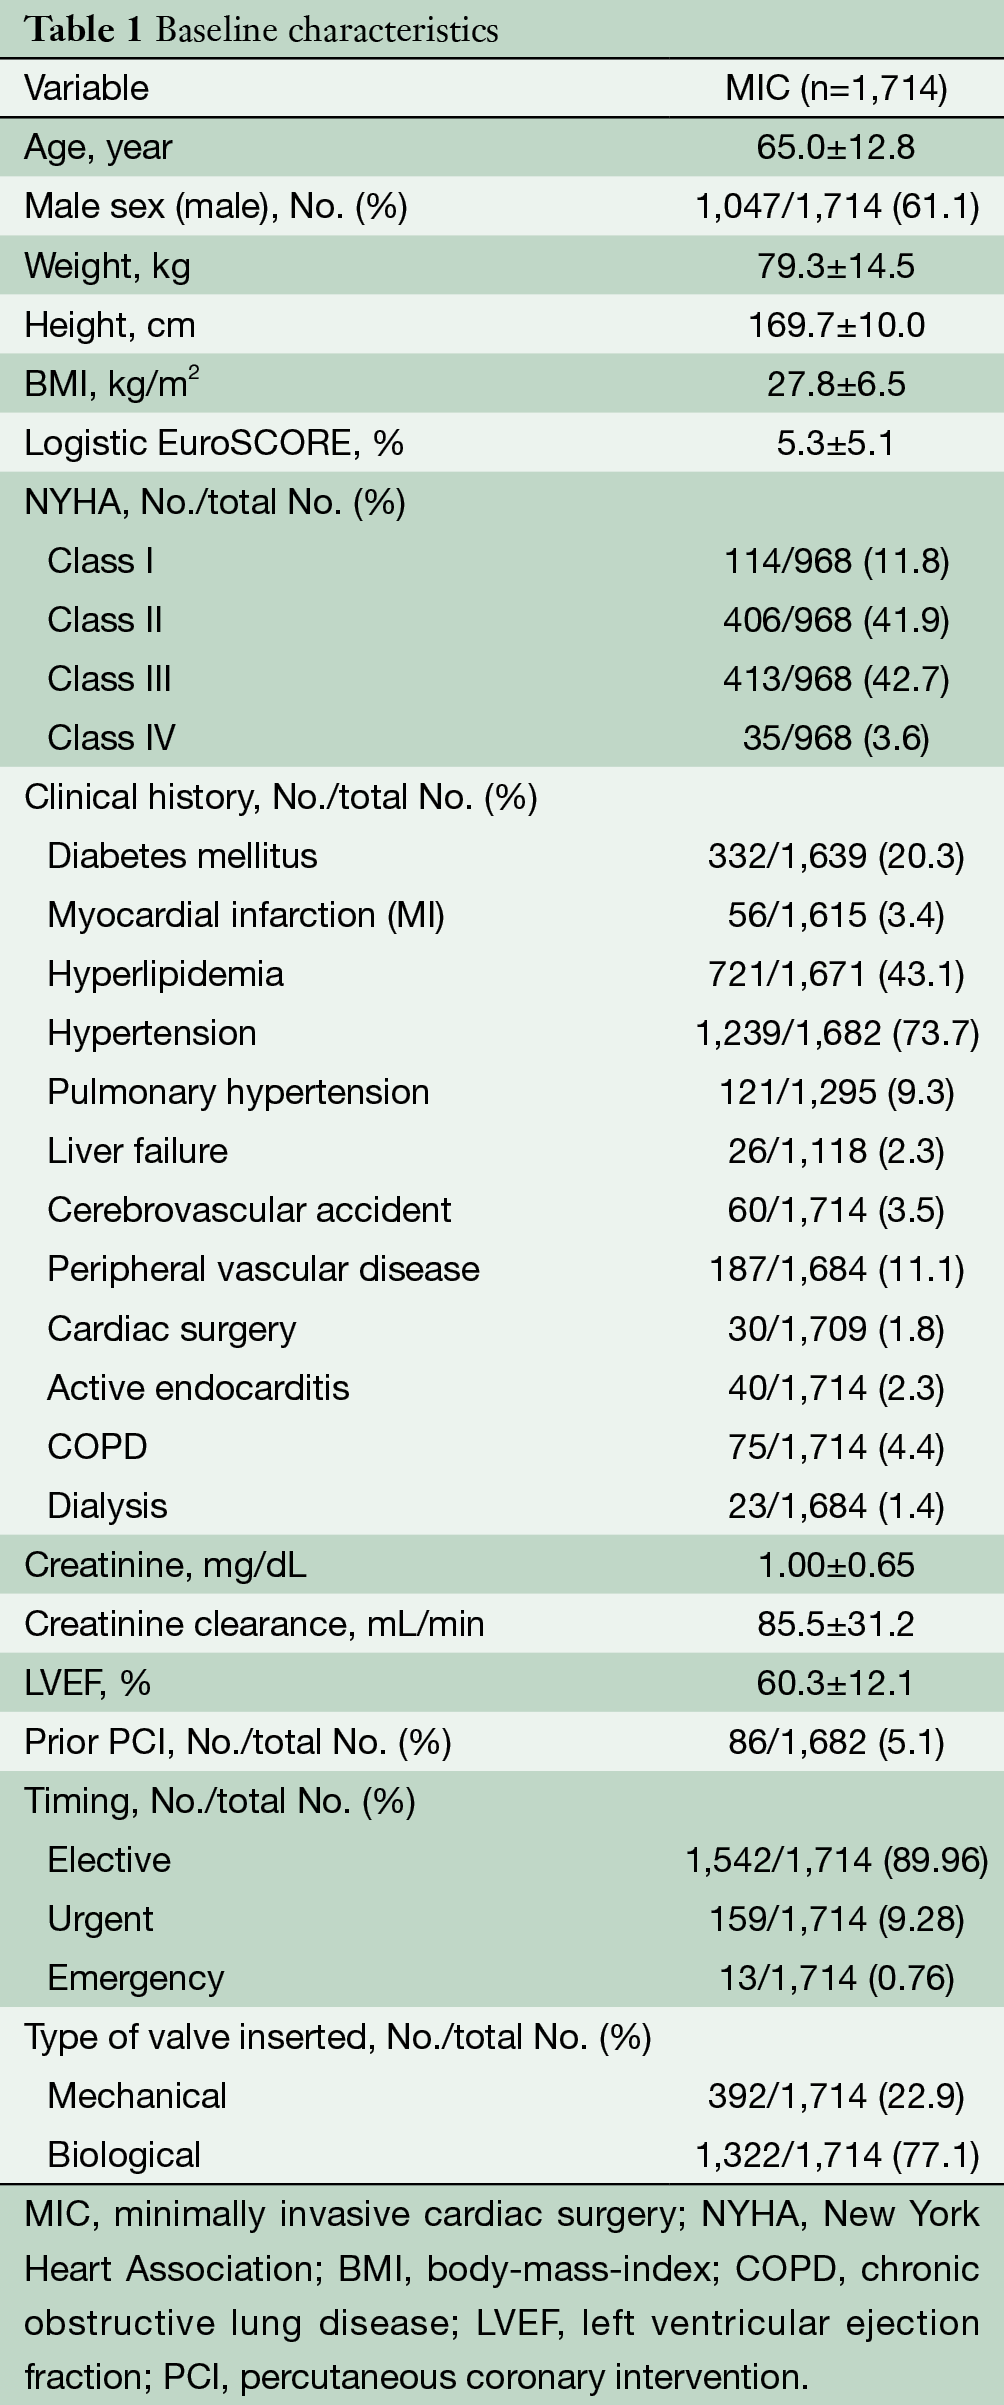The width and height of the screenshot is (1004, 2405).
Task: Select the "Logistic EuroSCORE, %" row label
Action: 214,442
